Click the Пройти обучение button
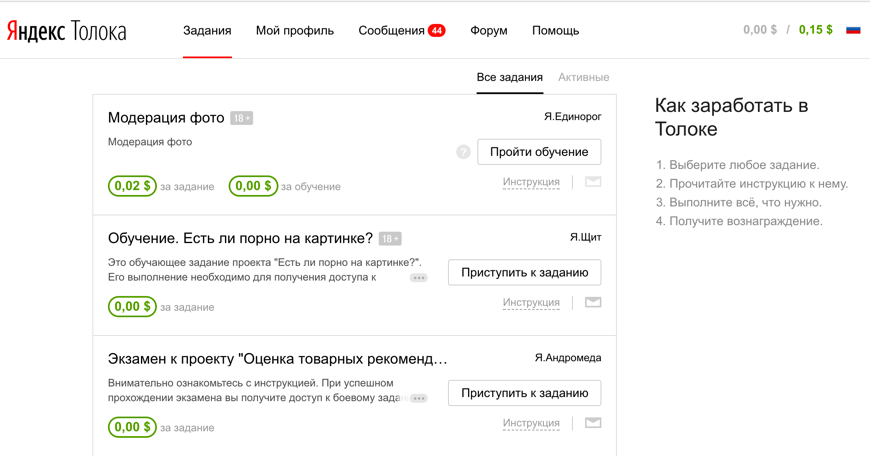 539,152
